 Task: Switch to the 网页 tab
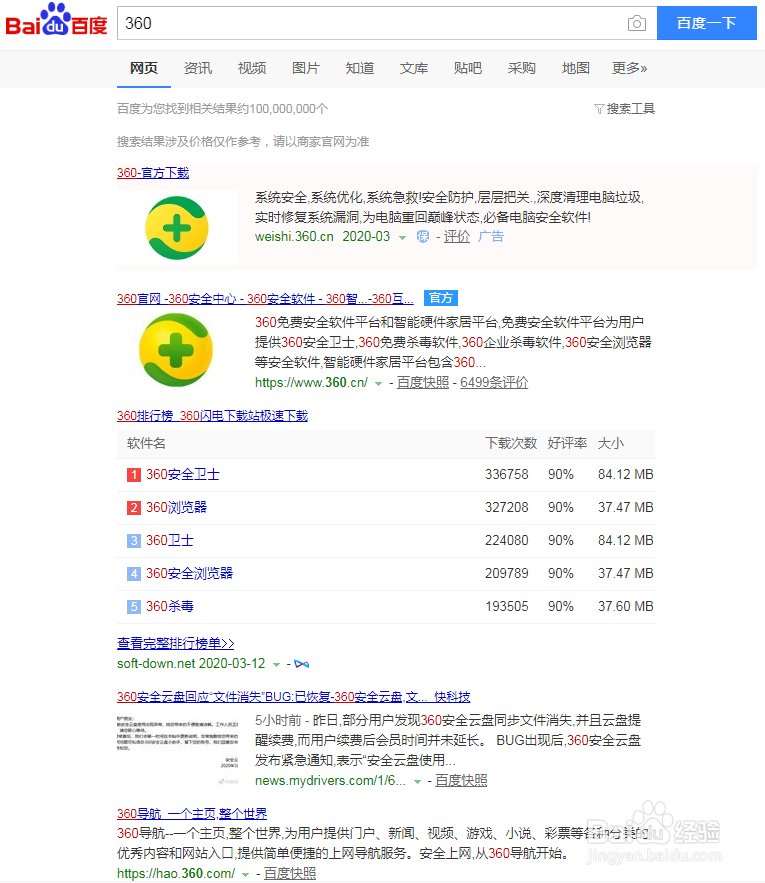point(144,68)
